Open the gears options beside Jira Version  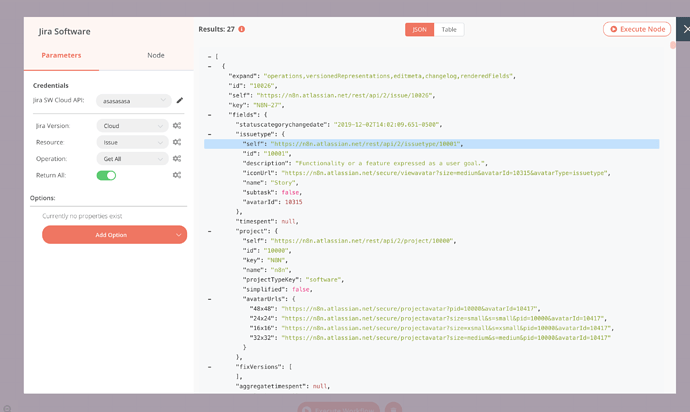click(176, 126)
